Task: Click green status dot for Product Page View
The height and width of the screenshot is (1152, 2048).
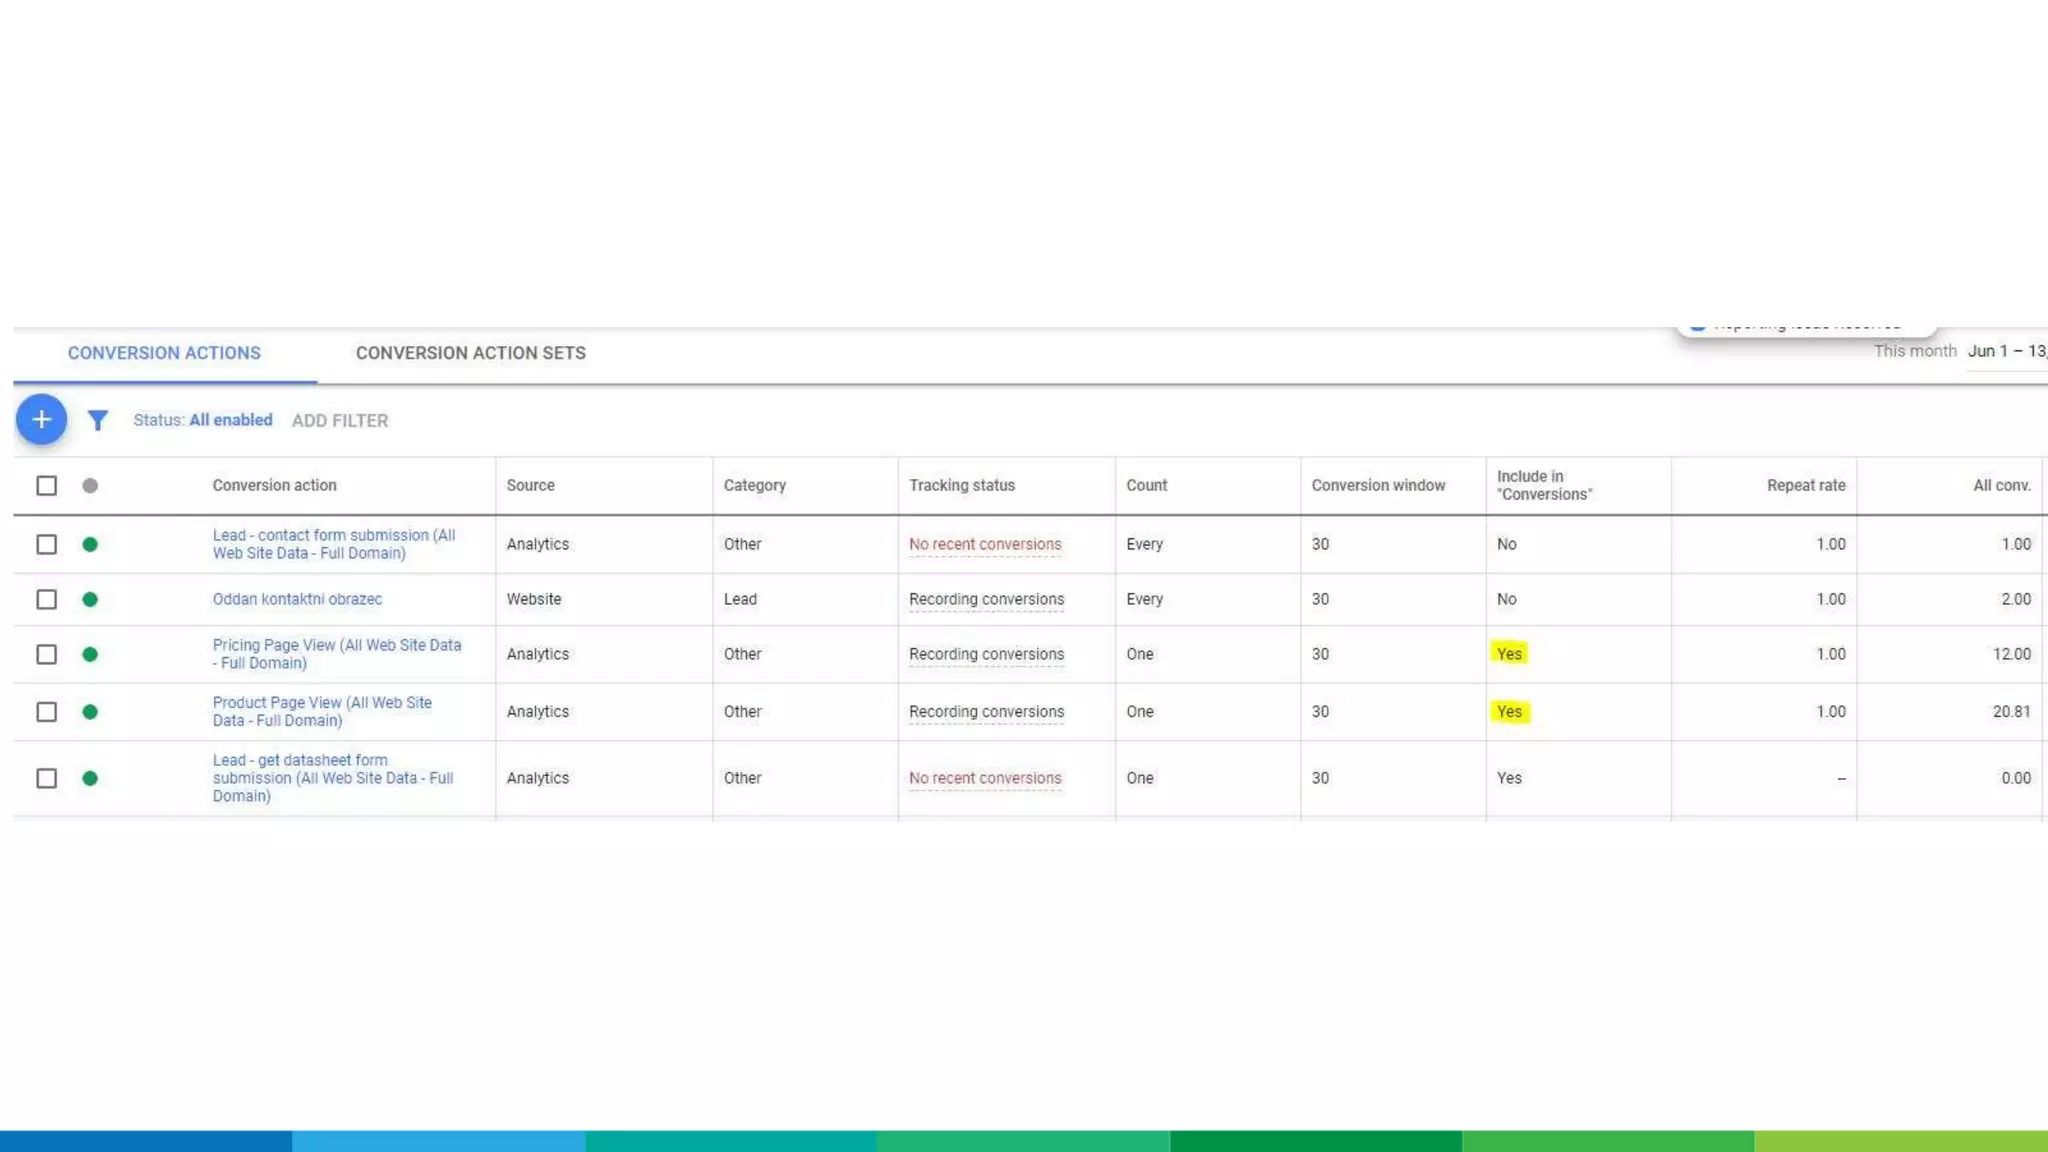Action: (x=90, y=712)
